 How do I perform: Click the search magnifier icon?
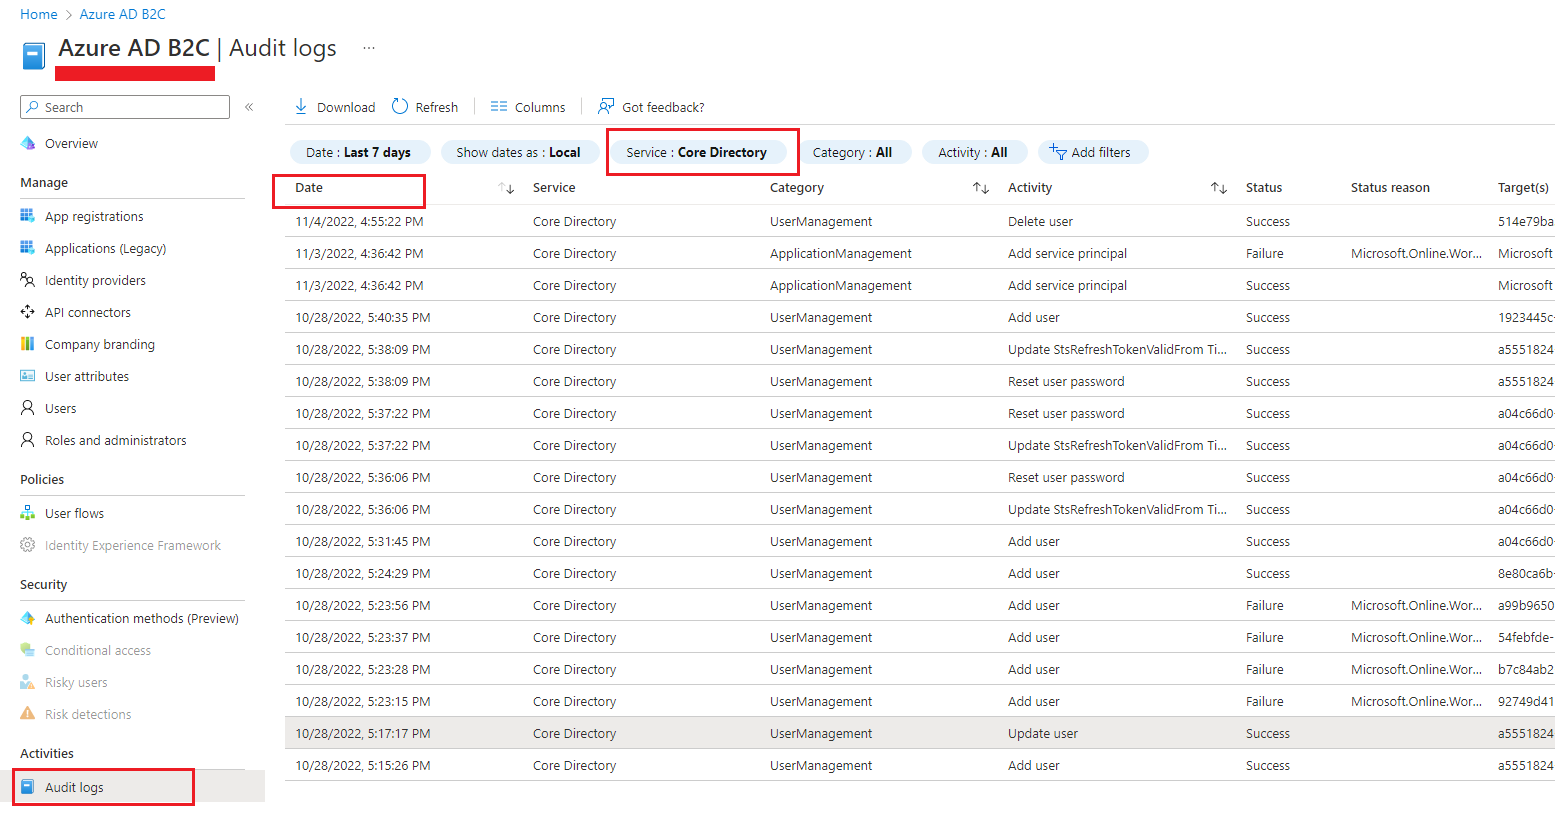click(34, 107)
